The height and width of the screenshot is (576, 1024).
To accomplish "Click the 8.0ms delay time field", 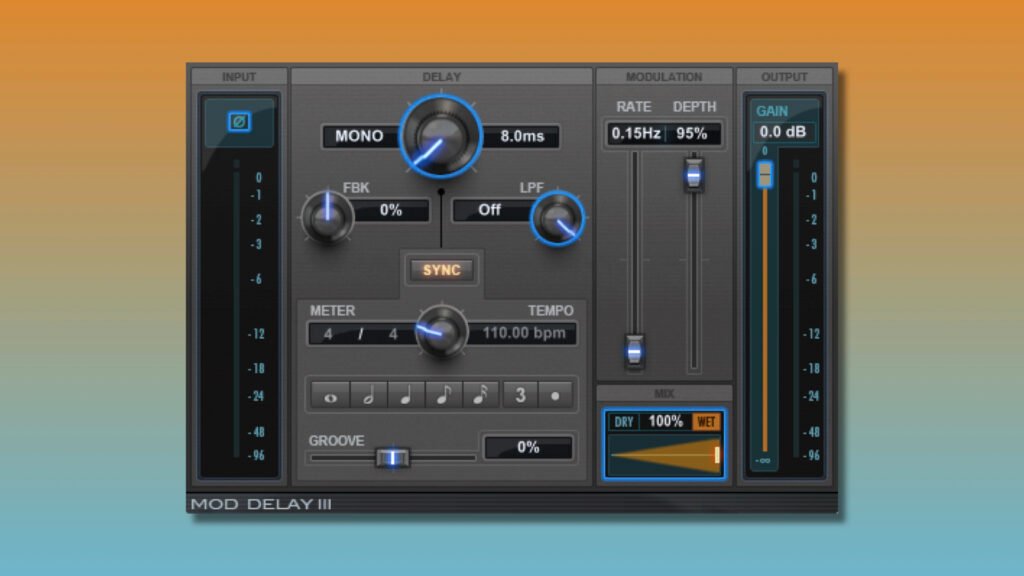I will [x=521, y=136].
